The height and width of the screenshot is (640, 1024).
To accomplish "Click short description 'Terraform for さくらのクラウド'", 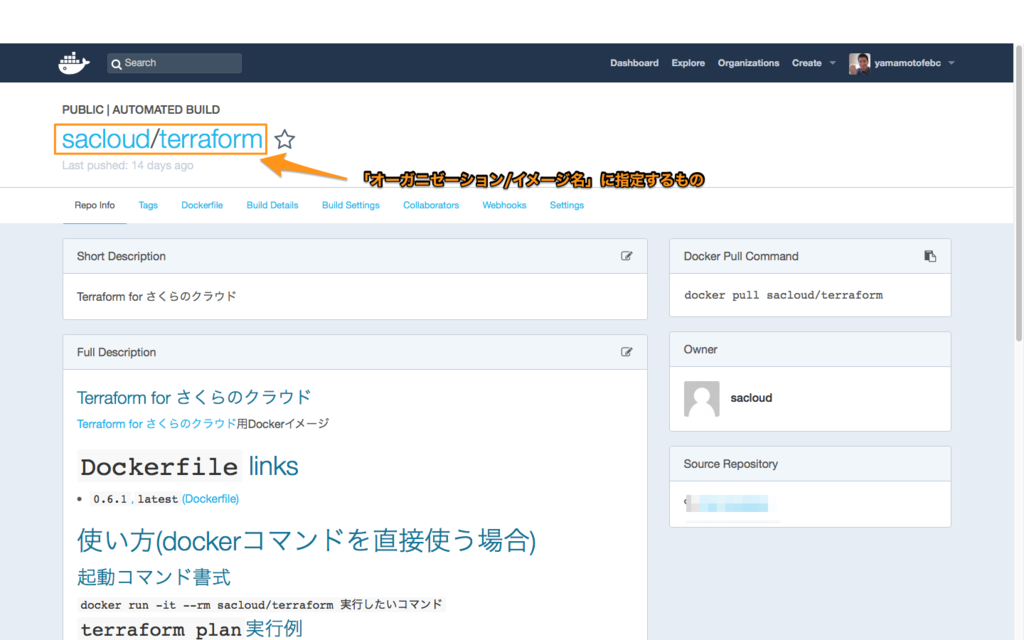I will coord(157,296).
